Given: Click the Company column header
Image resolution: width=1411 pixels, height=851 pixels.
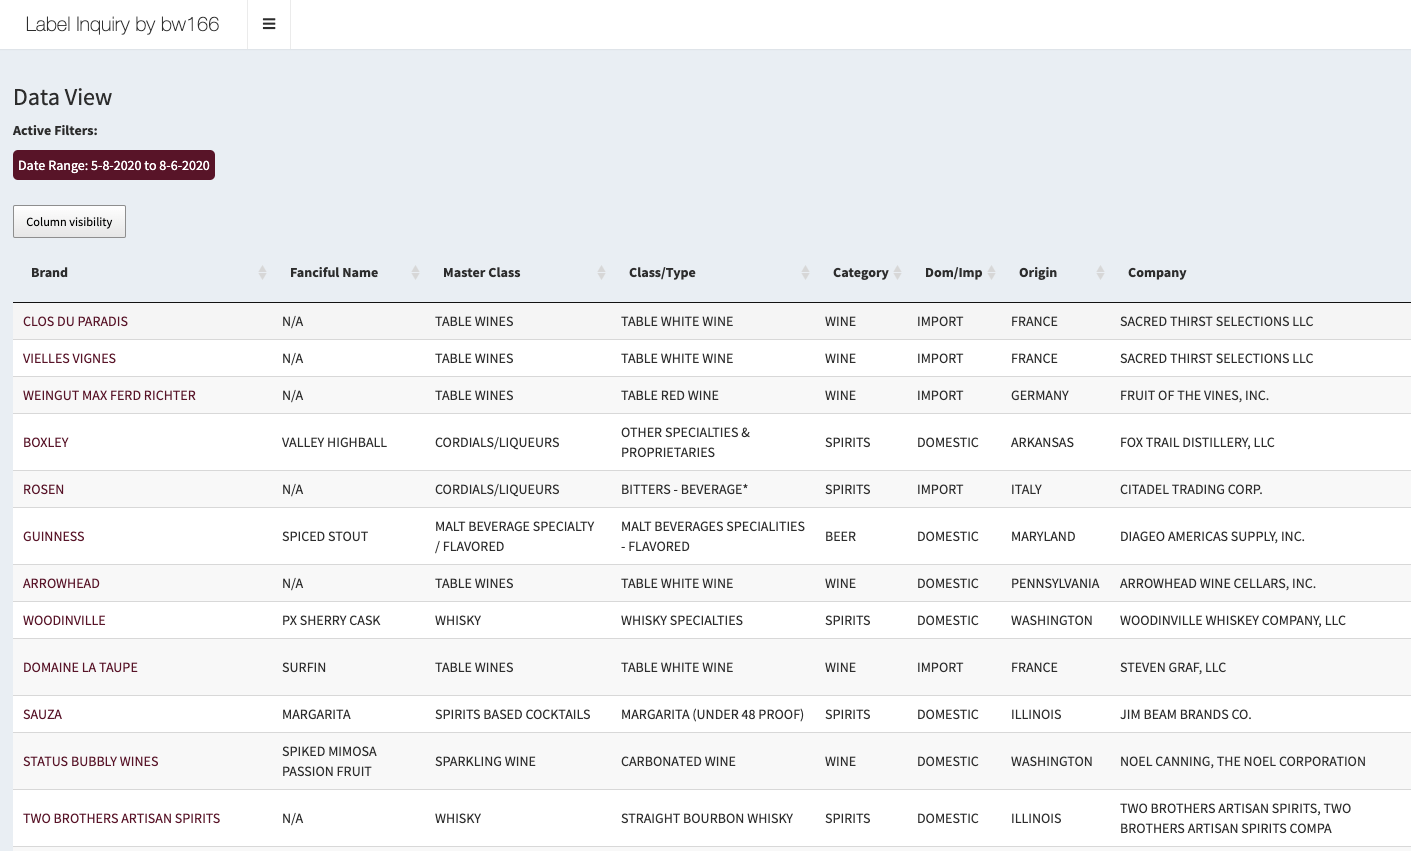Looking at the screenshot, I should point(1157,273).
